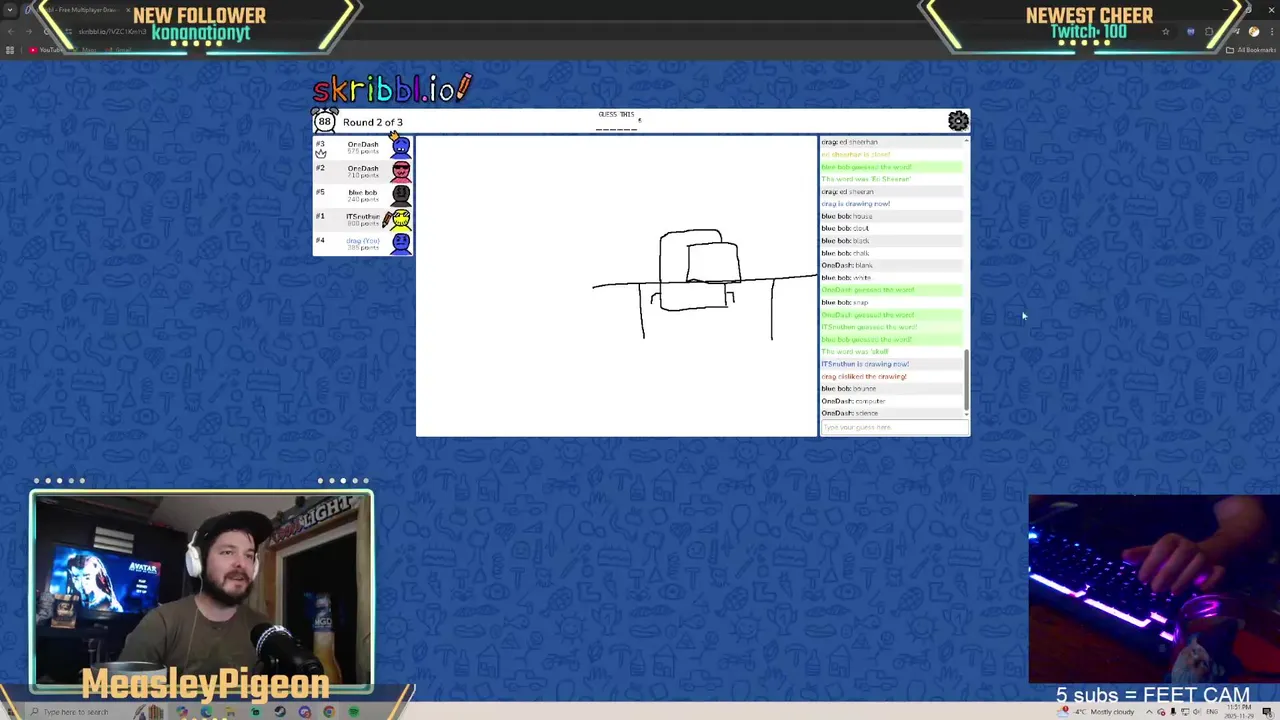The image size is (1280, 720).
Task: Select blue bob's black avatar
Action: pyautogui.click(x=401, y=195)
